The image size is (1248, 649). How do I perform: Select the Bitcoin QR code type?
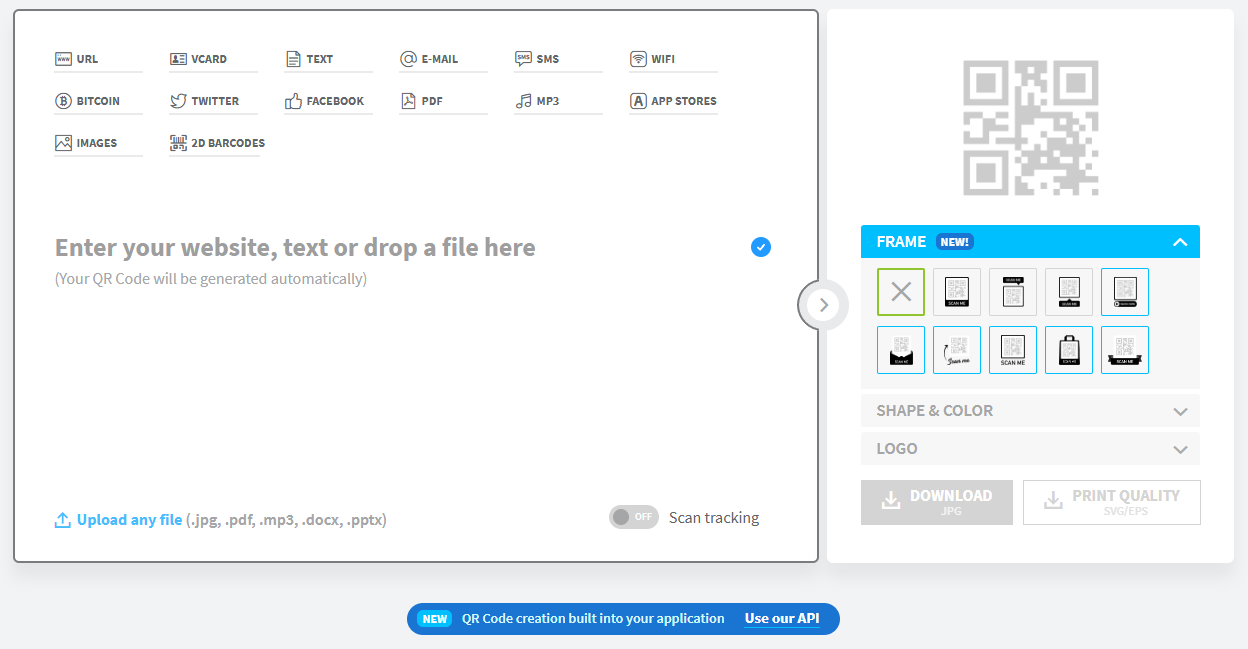(88, 101)
